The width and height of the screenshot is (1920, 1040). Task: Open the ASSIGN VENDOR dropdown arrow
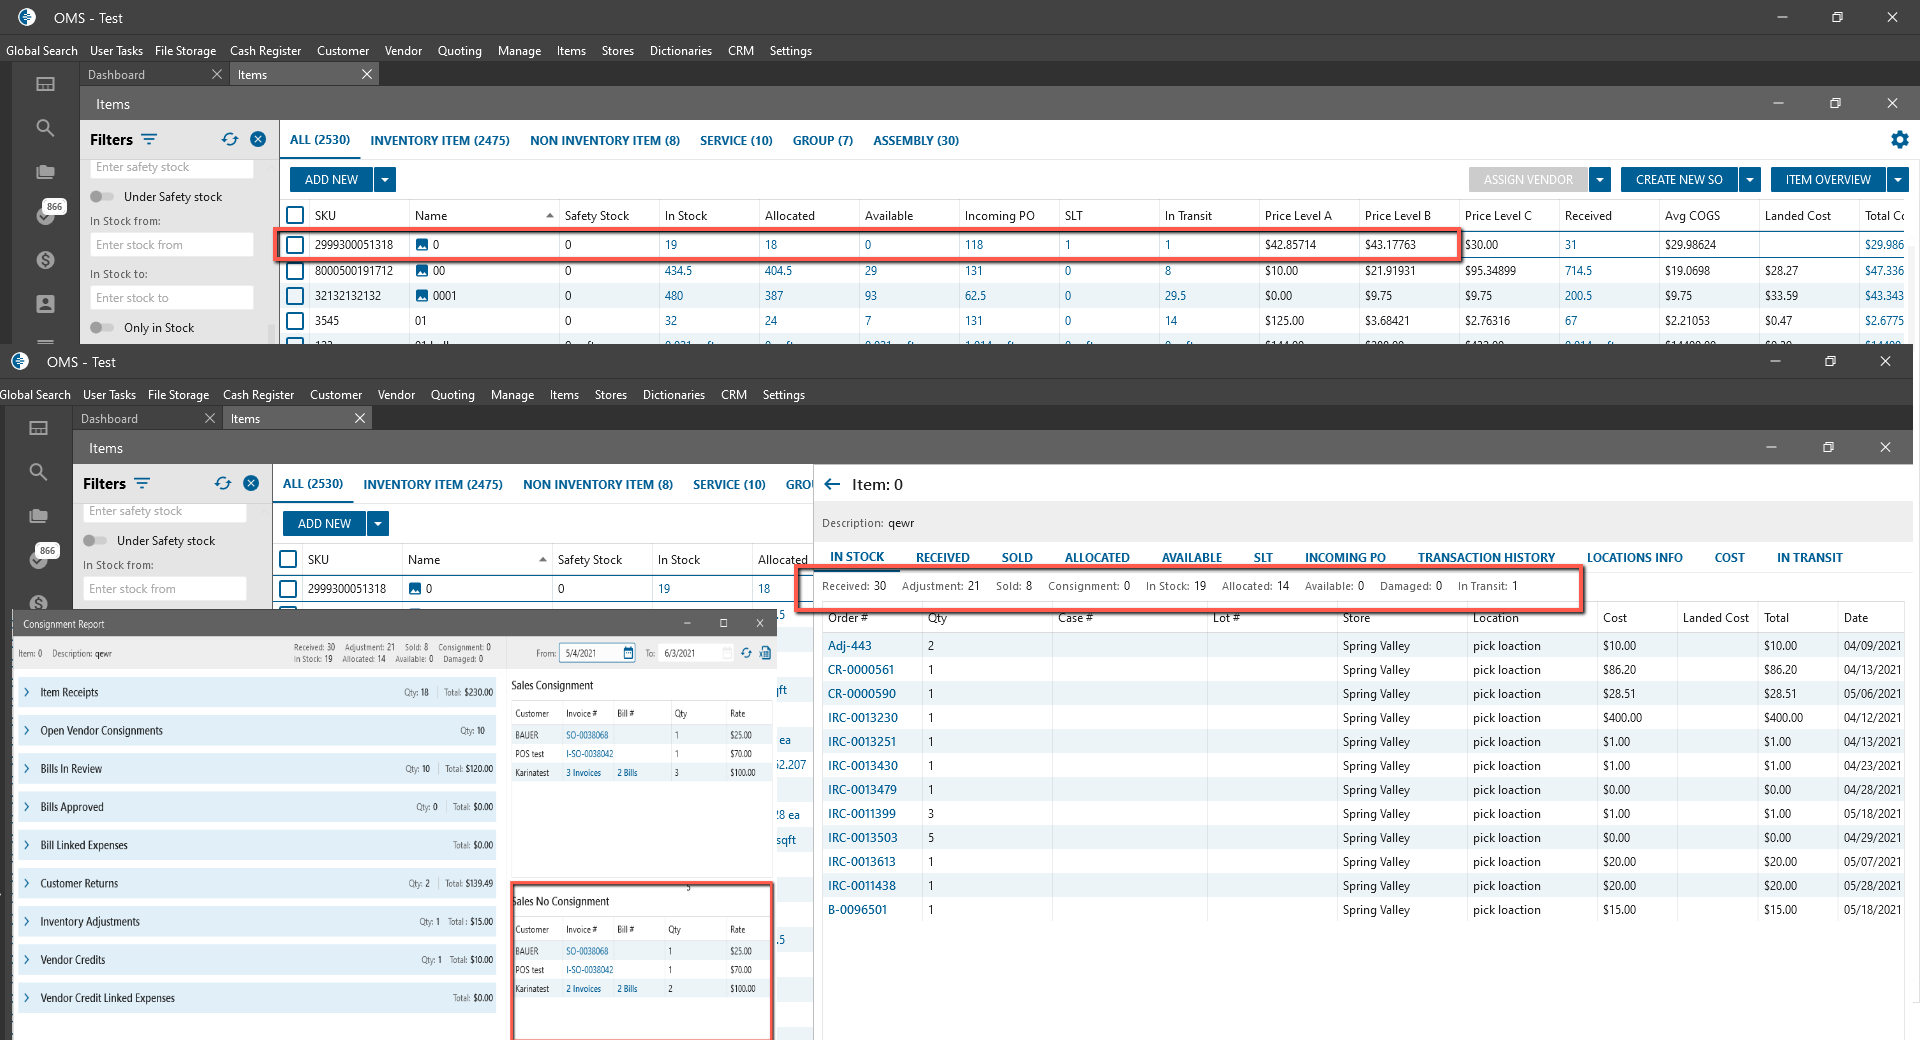coord(1600,180)
